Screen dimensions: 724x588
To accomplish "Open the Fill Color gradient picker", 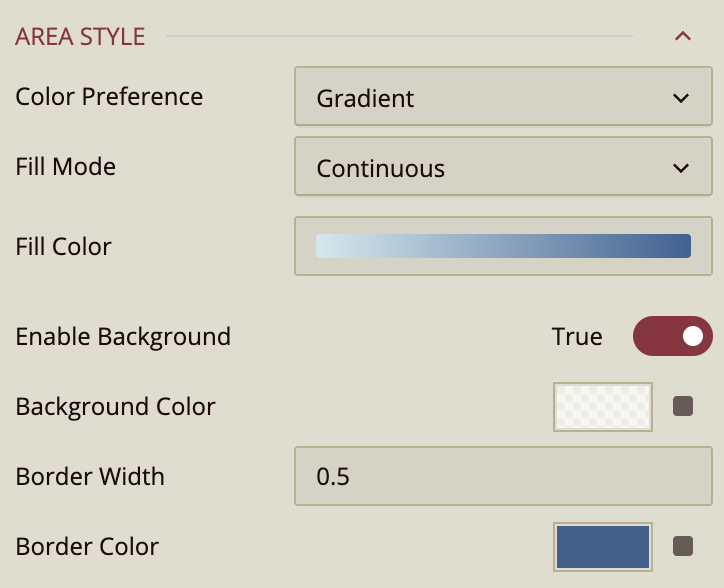I will (x=503, y=246).
